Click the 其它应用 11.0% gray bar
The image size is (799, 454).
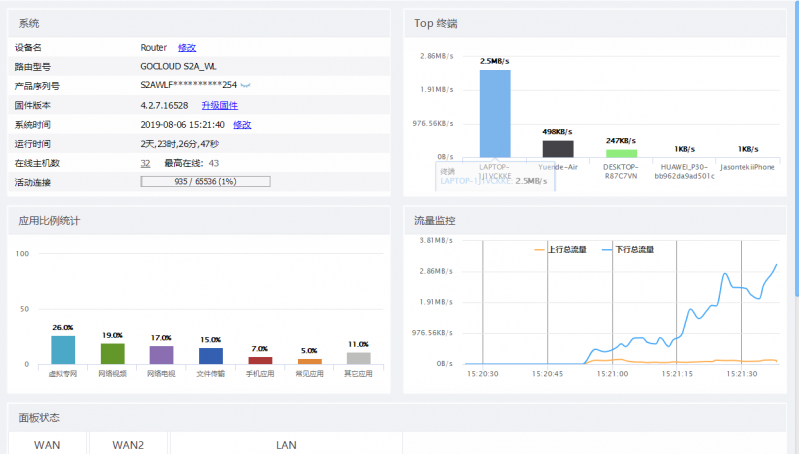(359, 358)
